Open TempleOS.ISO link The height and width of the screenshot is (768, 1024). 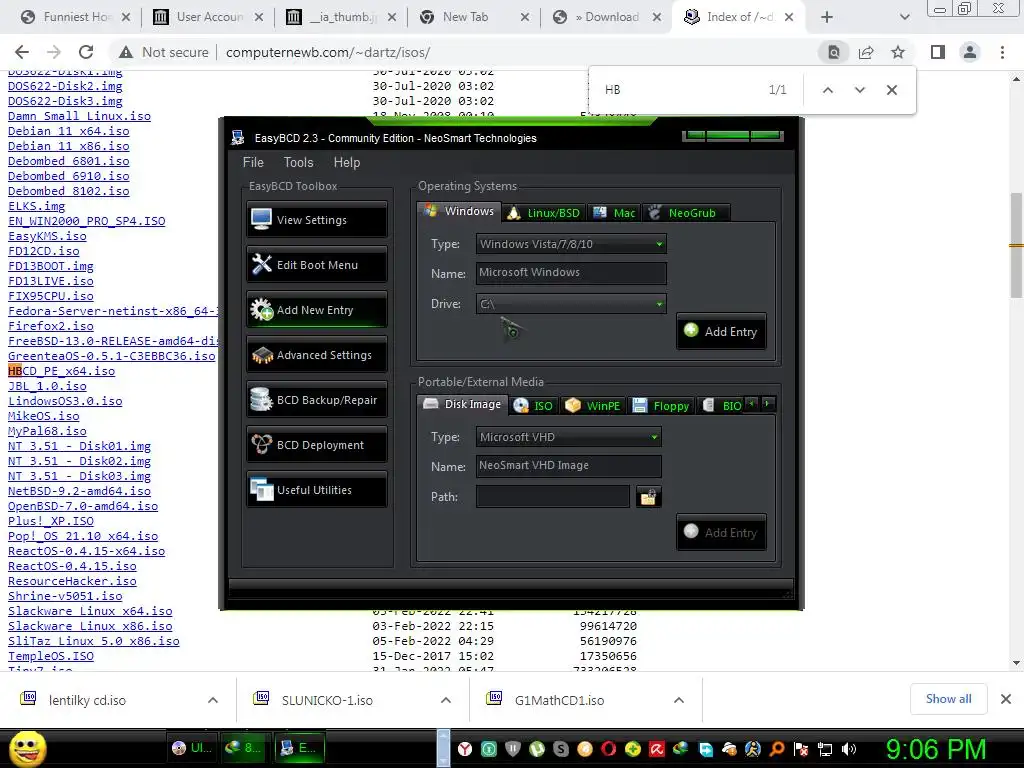[x=51, y=656]
